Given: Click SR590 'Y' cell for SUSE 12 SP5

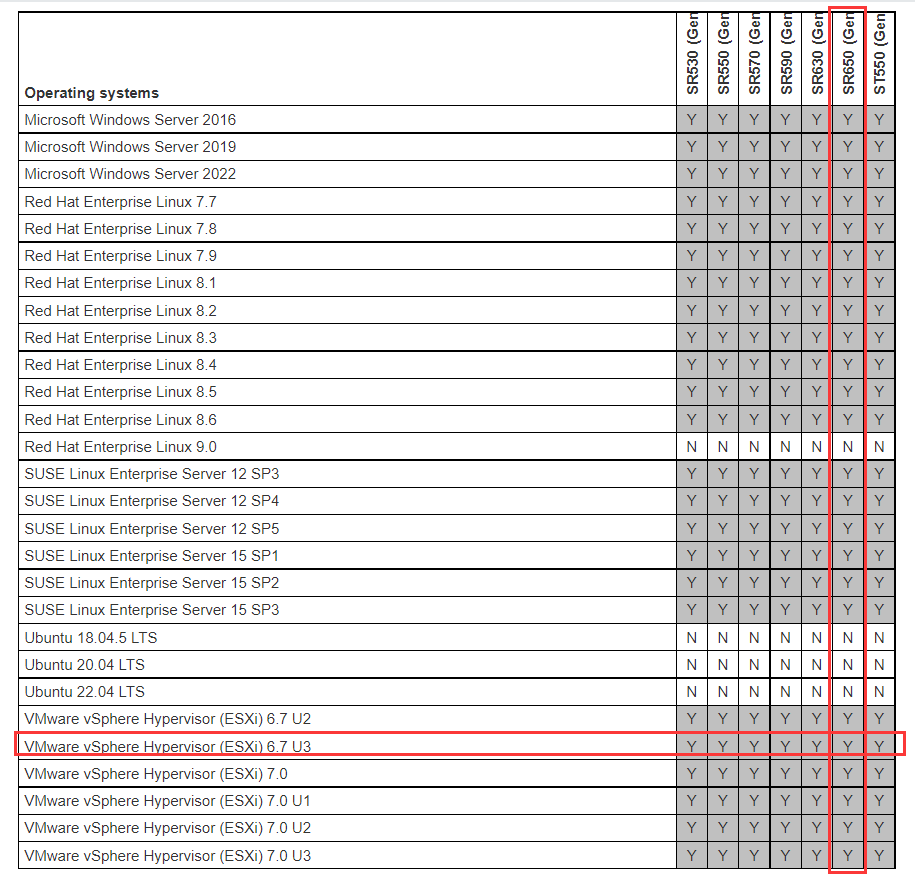Looking at the screenshot, I should pyautogui.click(x=786, y=529).
